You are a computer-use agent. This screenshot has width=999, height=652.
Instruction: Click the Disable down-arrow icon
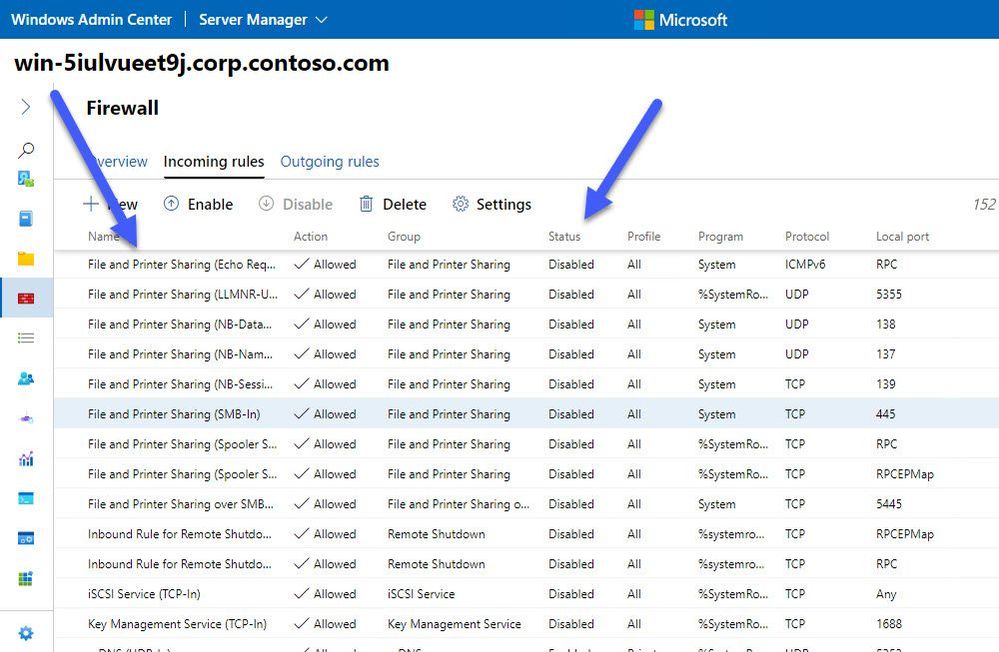[266, 204]
